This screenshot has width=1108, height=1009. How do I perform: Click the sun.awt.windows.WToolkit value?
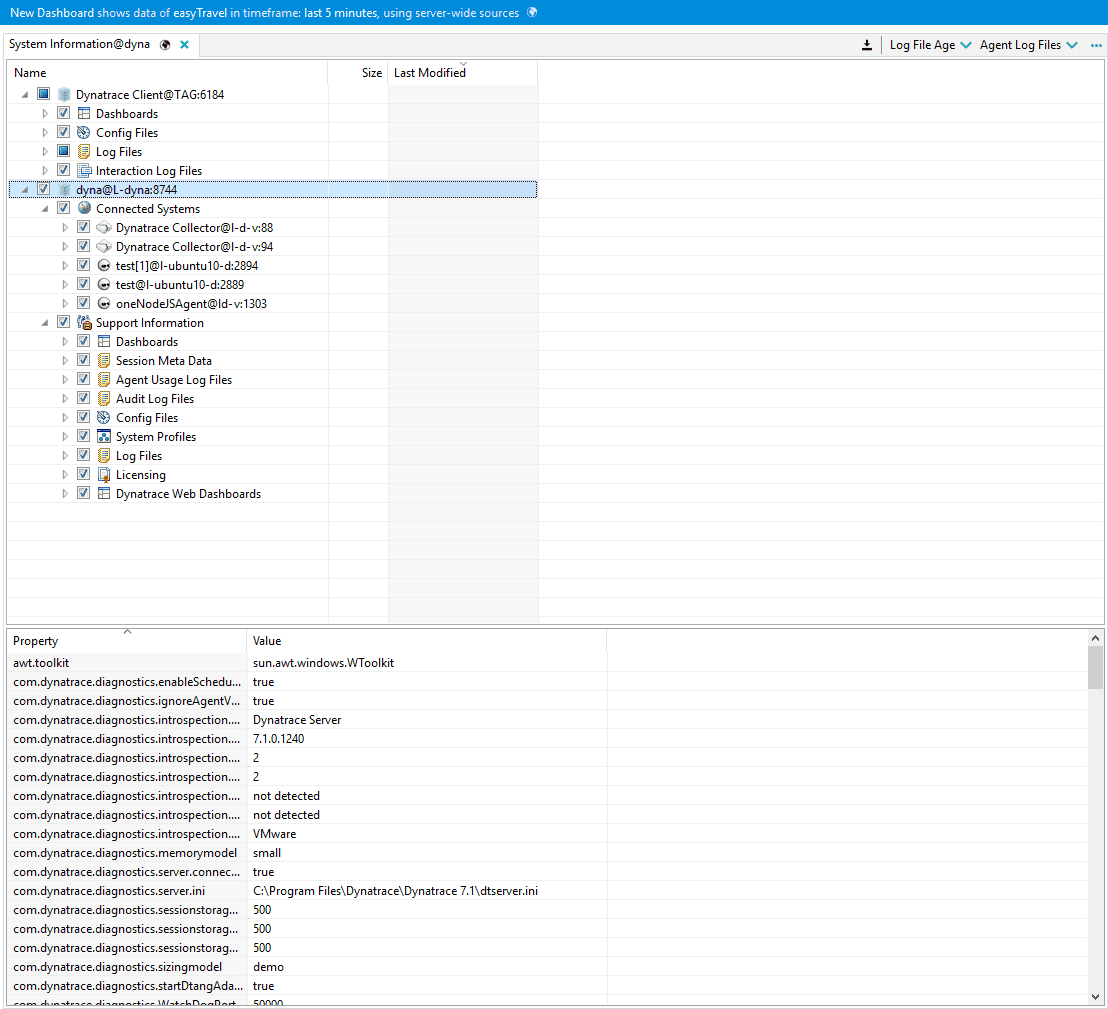[324, 663]
